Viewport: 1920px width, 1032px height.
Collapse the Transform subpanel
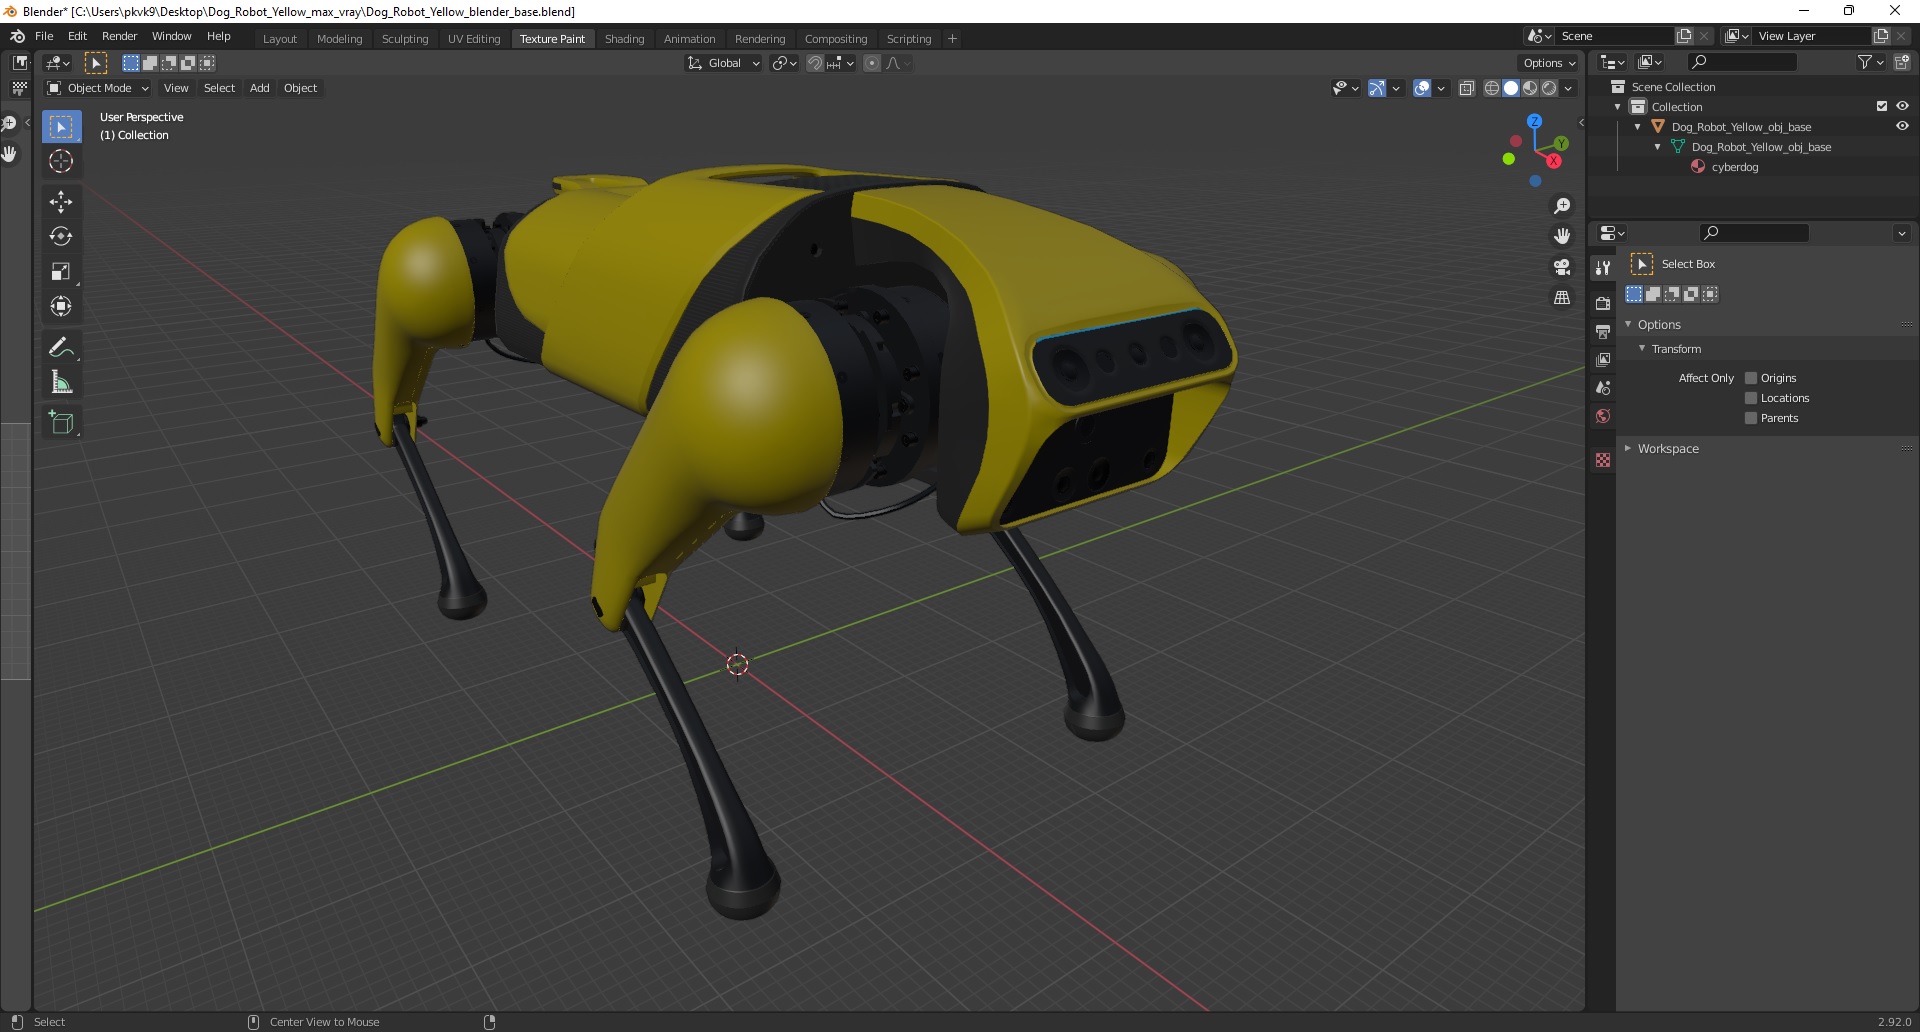pos(1676,348)
